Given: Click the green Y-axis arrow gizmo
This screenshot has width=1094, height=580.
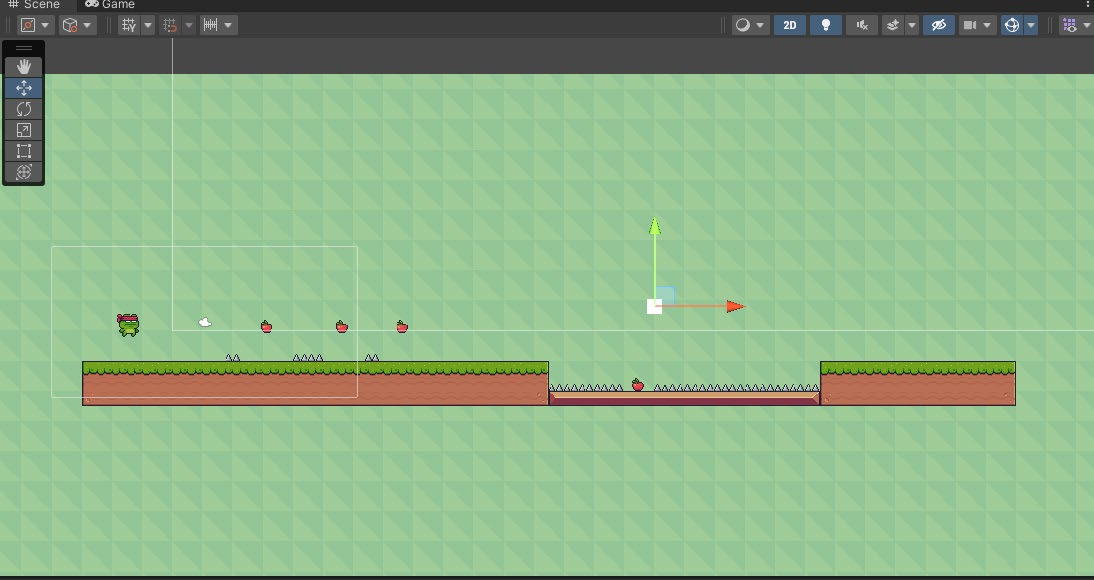Looking at the screenshot, I should point(654,229).
